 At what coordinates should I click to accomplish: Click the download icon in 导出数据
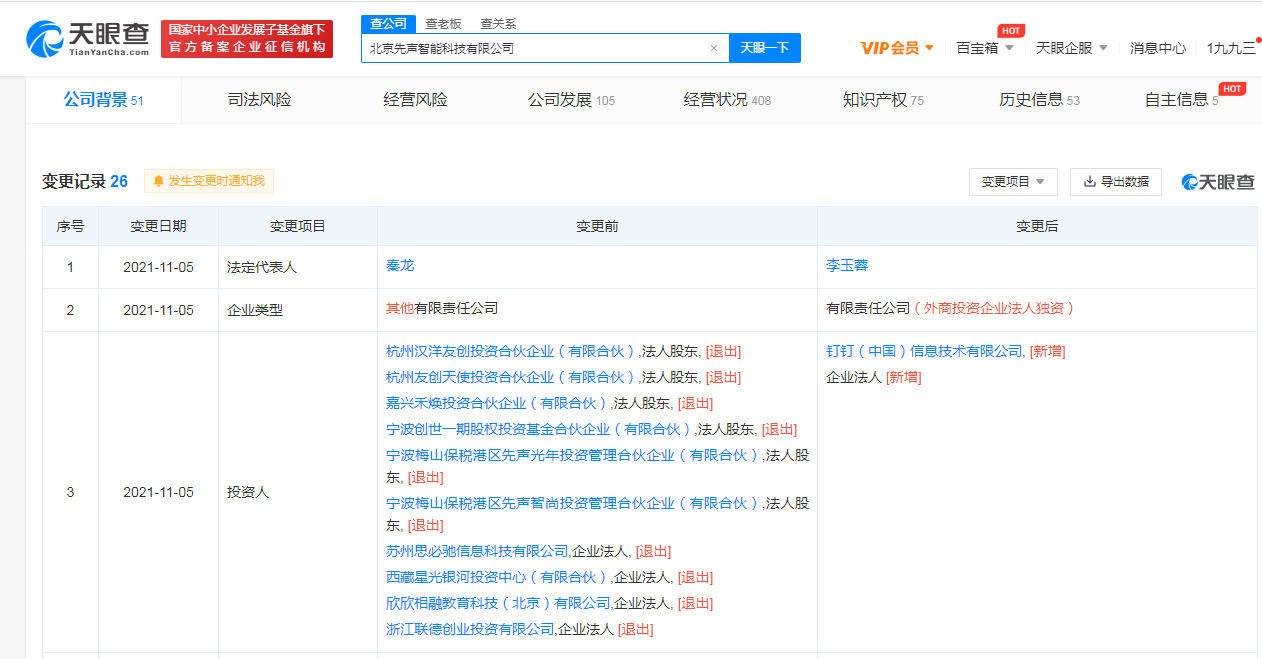[1090, 182]
